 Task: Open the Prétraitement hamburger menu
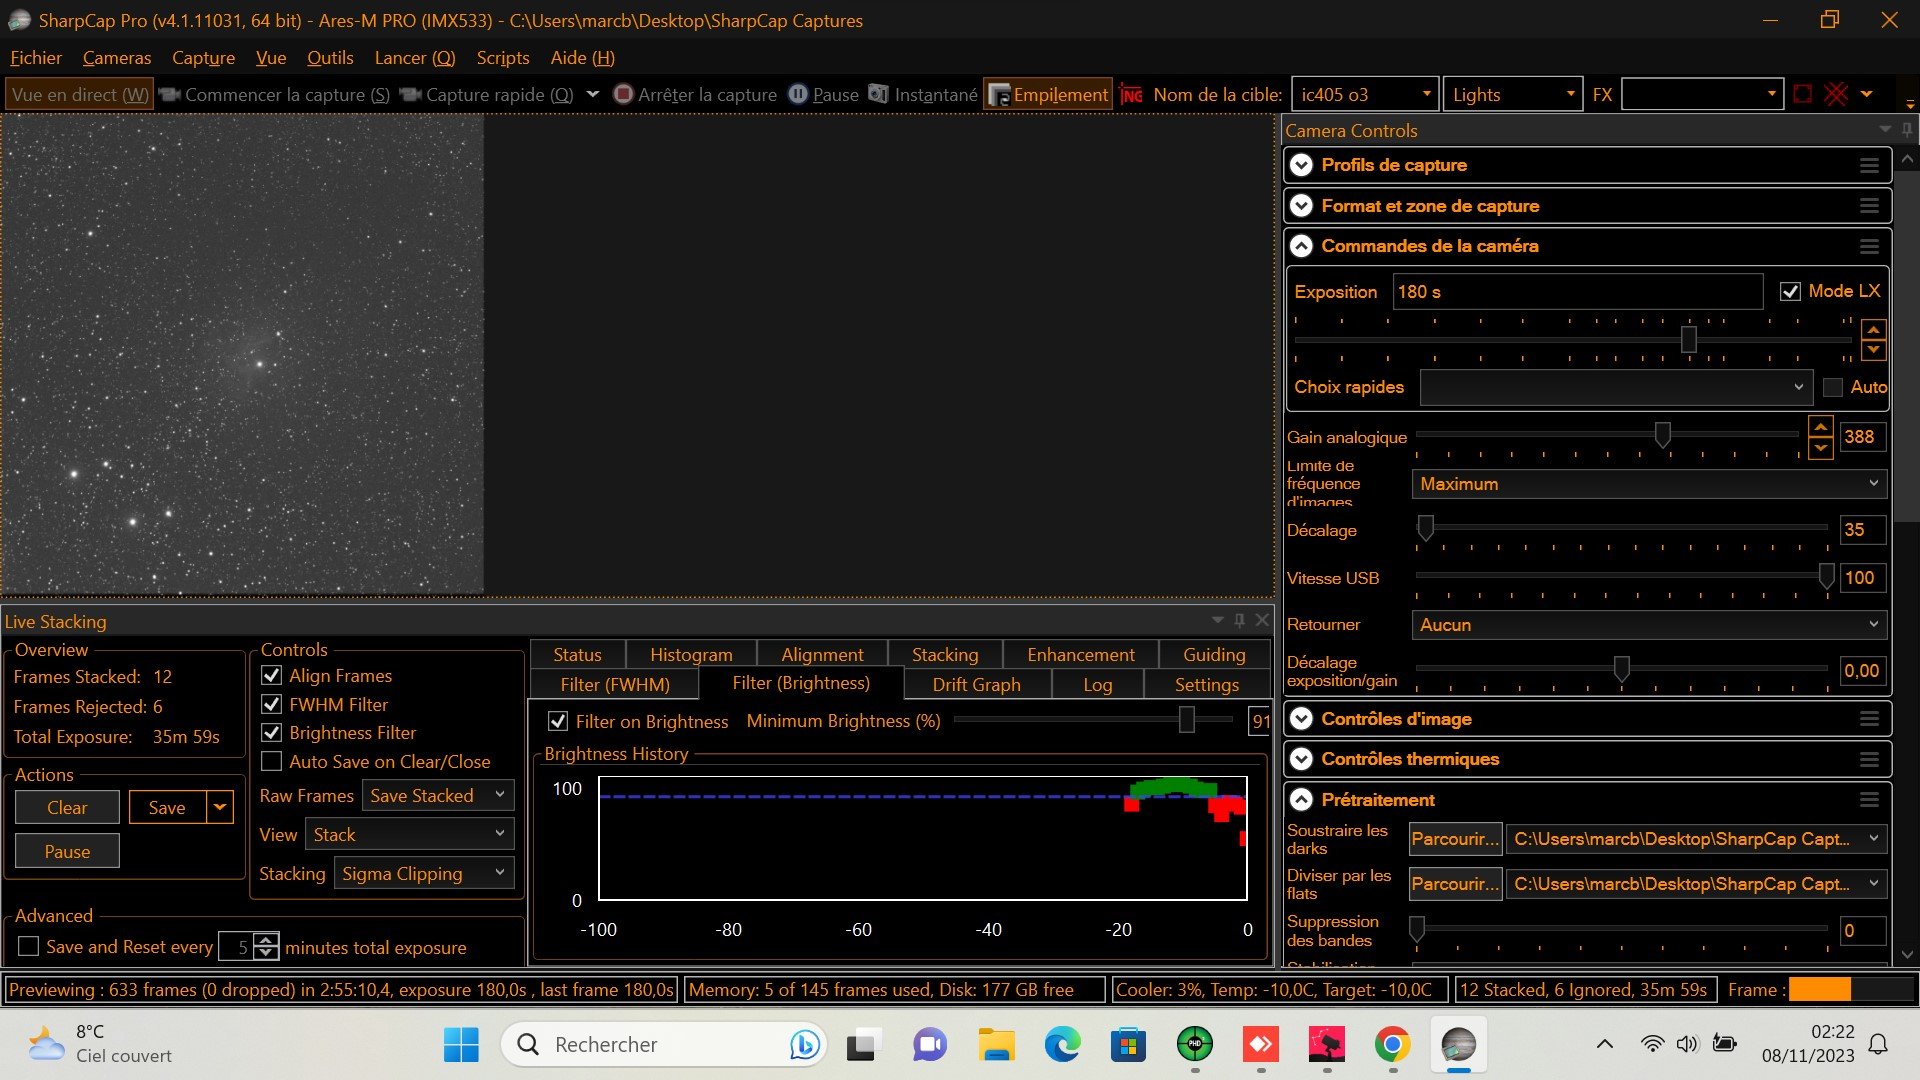1869,800
